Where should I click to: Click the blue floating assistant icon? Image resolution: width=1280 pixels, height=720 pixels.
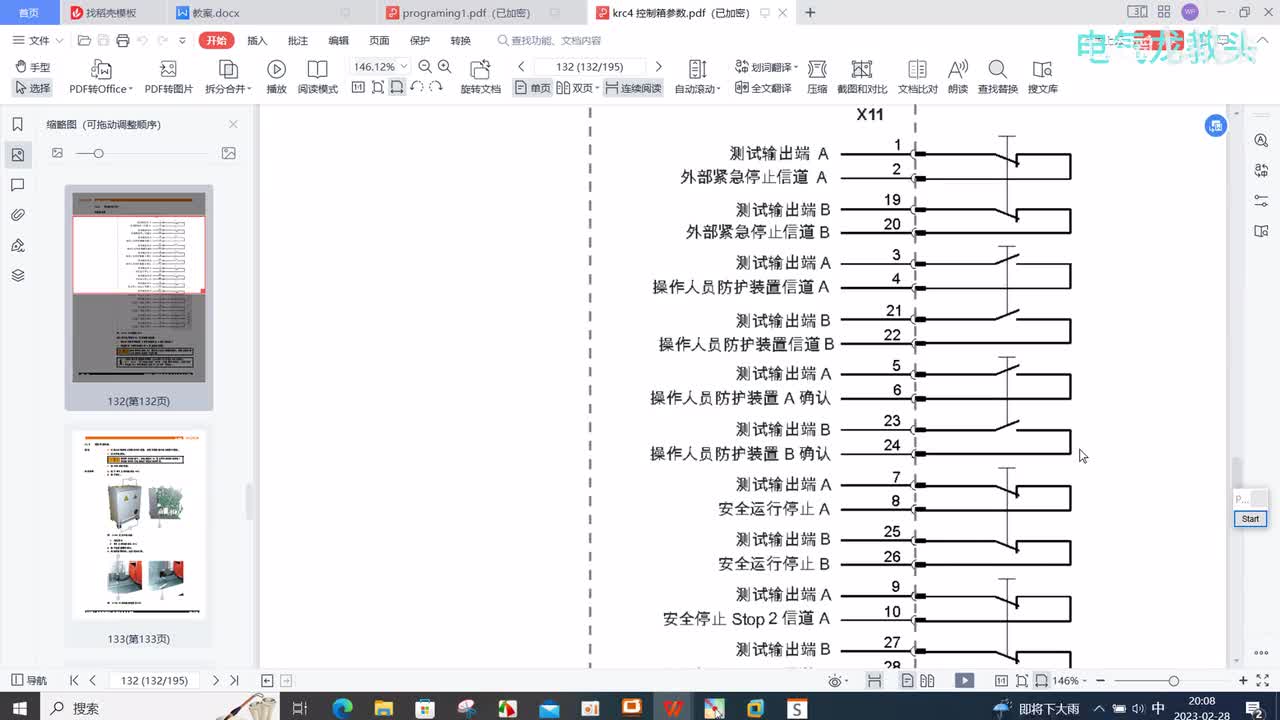[1215, 126]
